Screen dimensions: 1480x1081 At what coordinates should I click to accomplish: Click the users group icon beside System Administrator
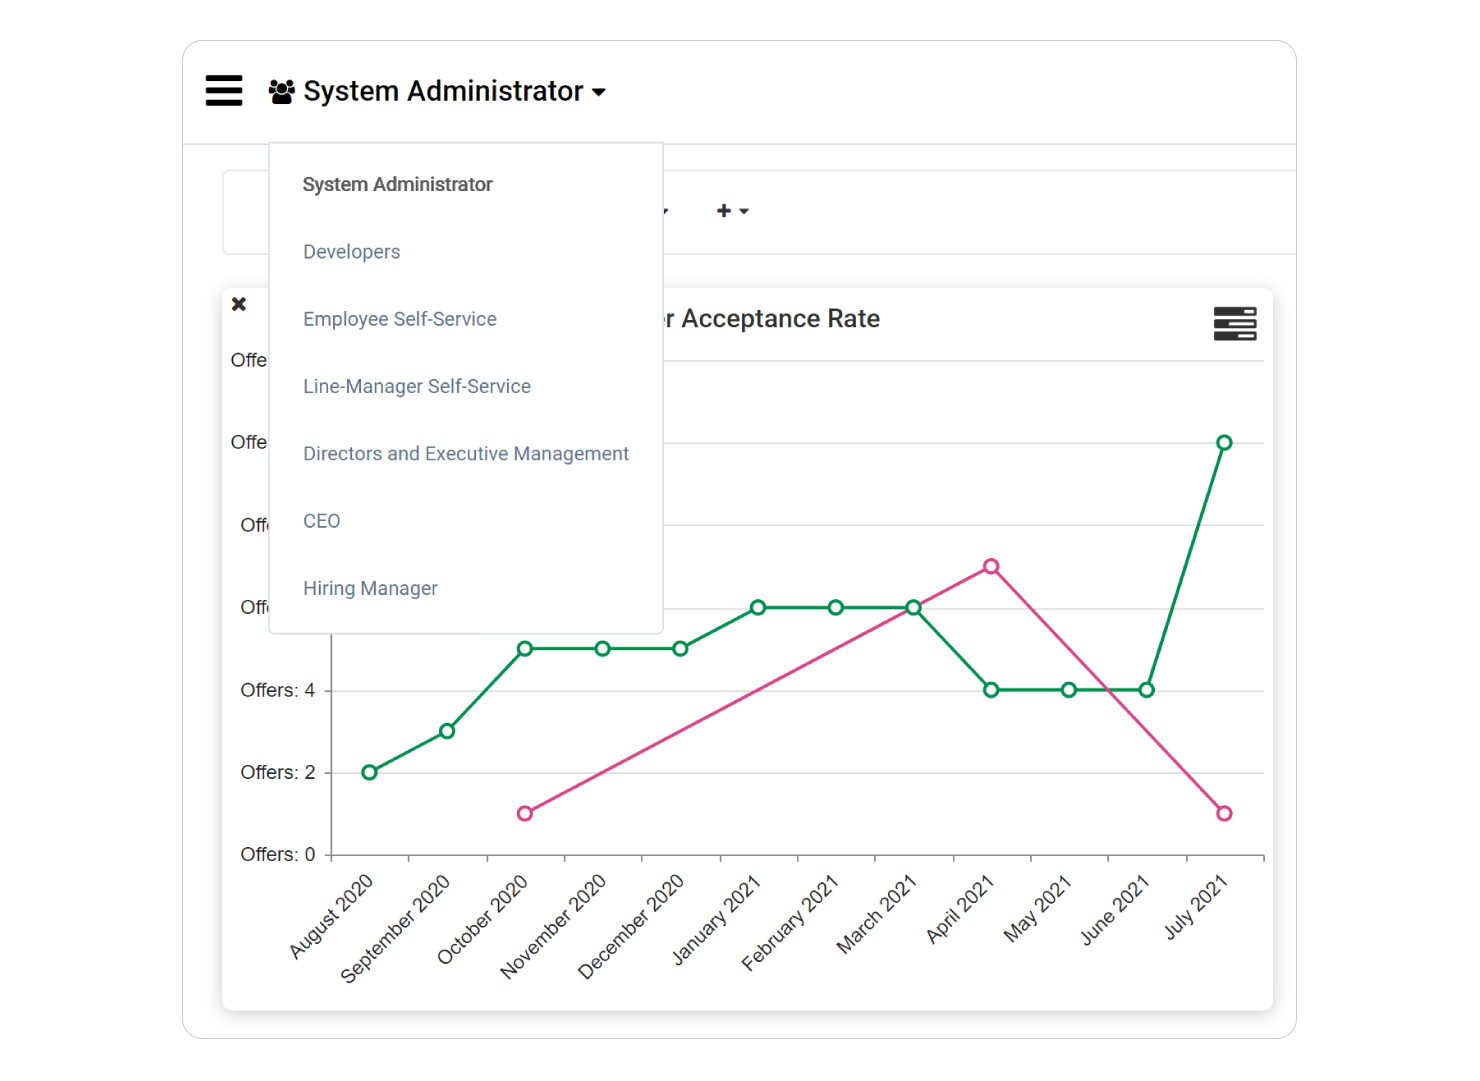point(282,92)
